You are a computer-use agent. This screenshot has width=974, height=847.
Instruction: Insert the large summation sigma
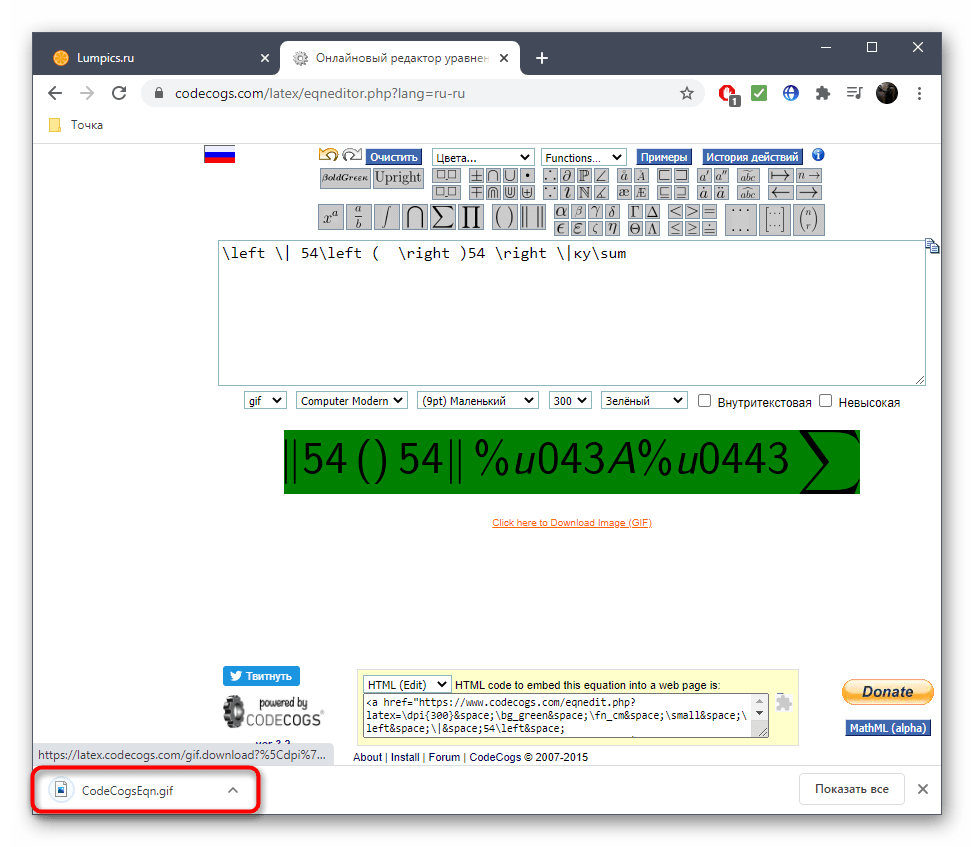tap(442, 217)
